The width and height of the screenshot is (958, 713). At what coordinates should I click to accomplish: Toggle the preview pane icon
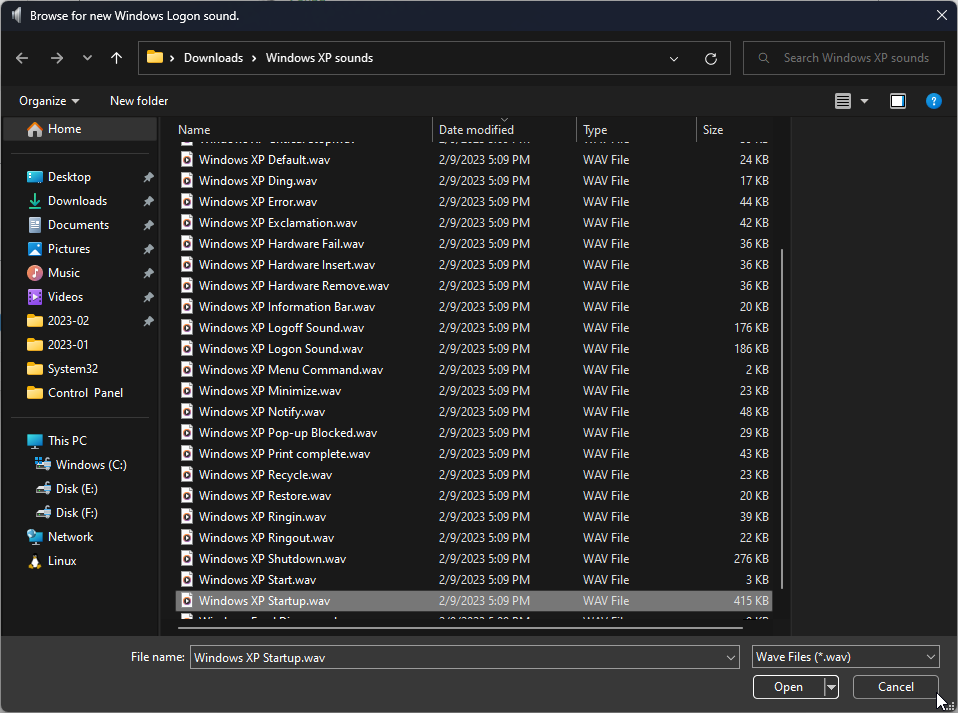pyautogui.click(x=897, y=101)
